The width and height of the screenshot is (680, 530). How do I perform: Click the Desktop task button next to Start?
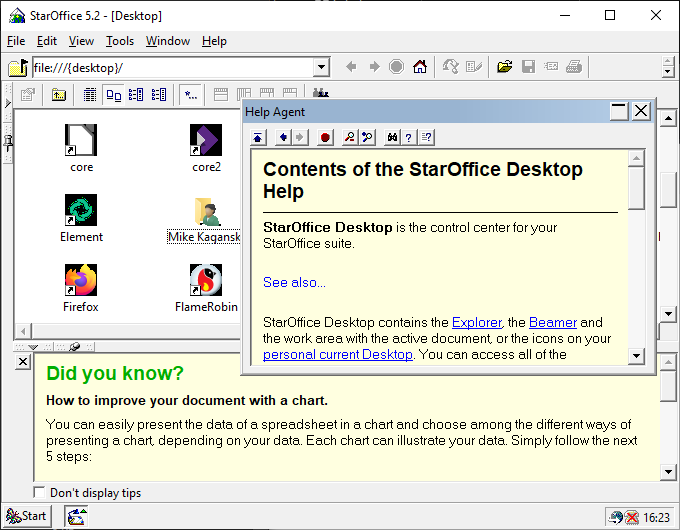coord(76,516)
